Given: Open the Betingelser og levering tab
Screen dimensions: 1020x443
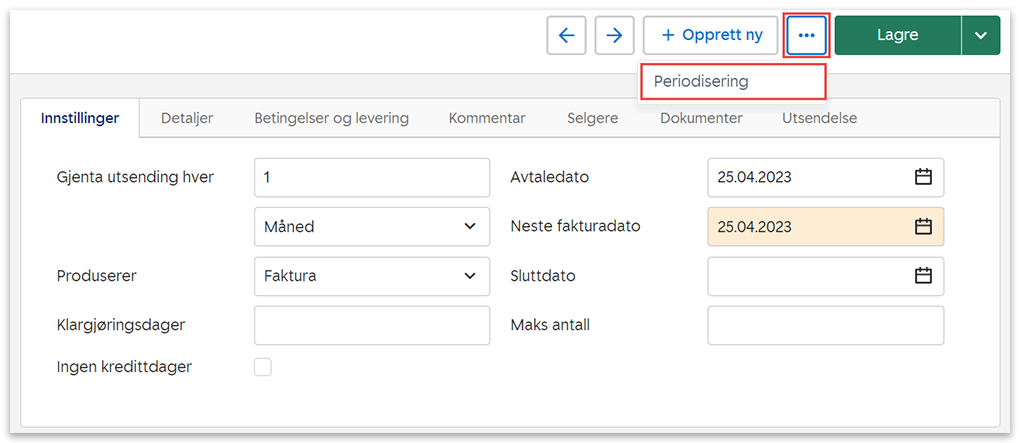Looking at the screenshot, I should coord(331,118).
